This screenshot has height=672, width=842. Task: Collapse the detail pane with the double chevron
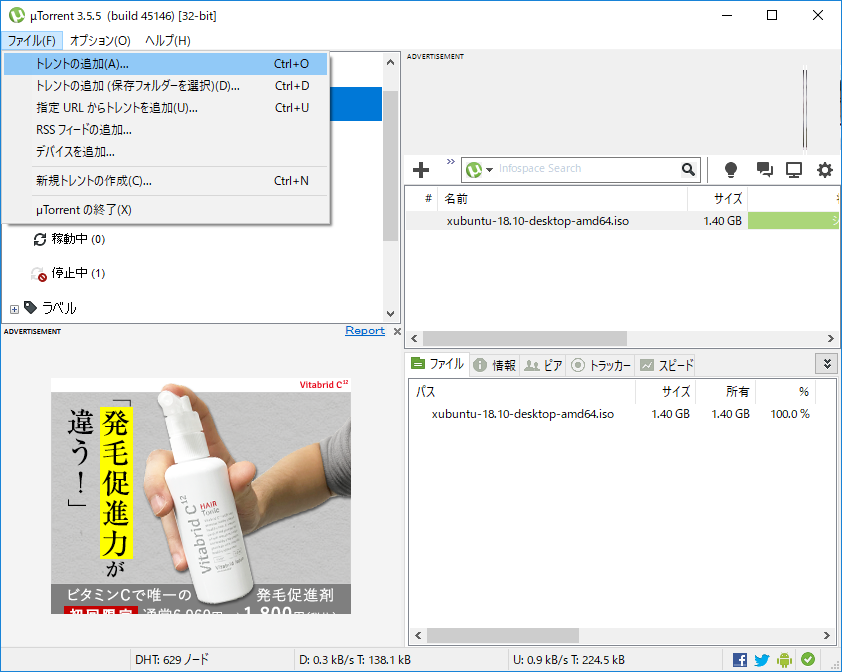pyautogui.click(x=827, y=364)
